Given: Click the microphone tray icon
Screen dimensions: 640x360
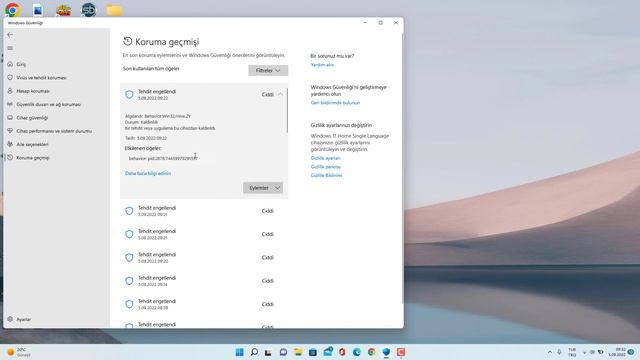Looking at the screenshot, I should click(x=559, y=352).
